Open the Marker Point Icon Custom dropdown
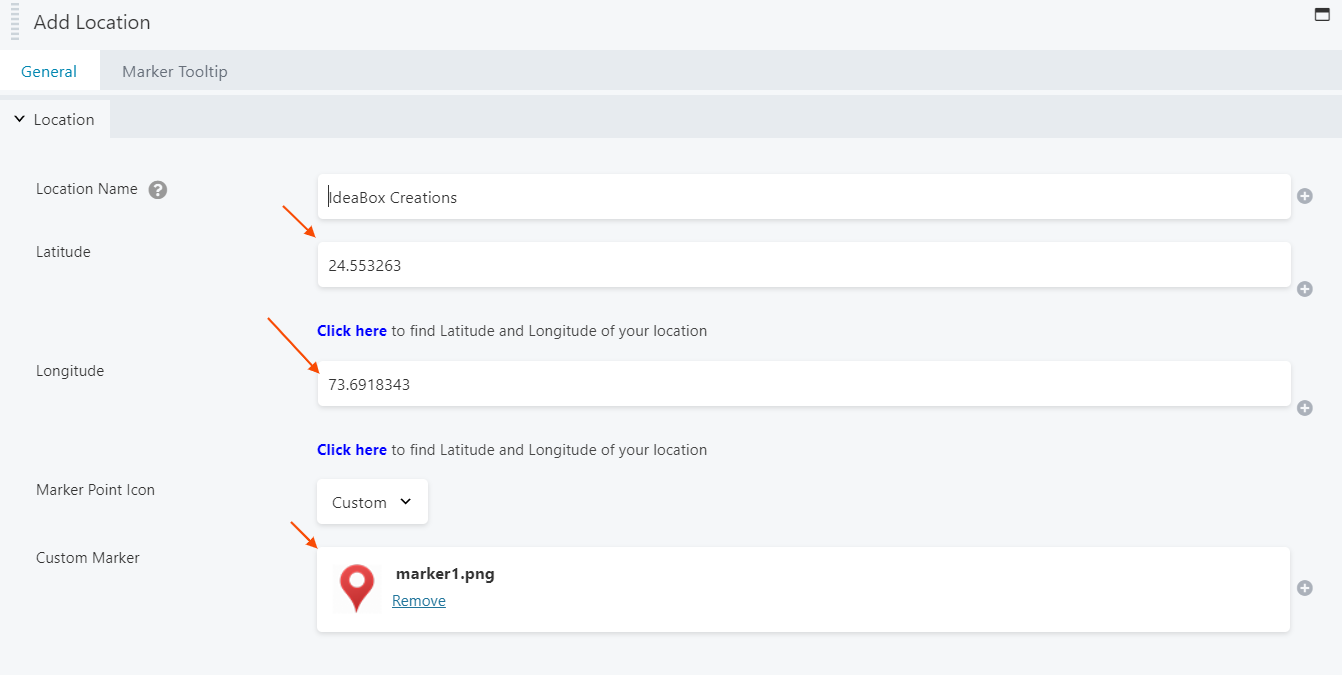 (x=372, y=502)
